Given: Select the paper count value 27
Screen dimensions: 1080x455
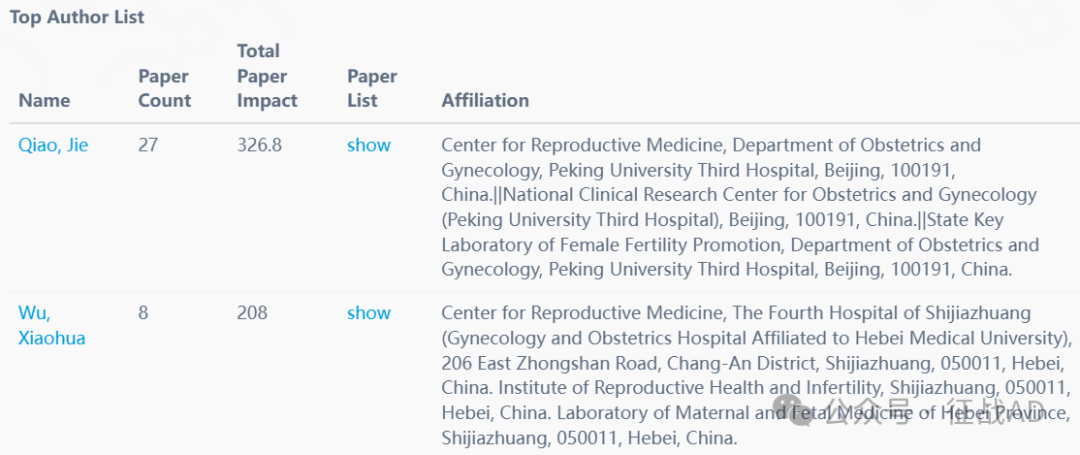Looking at the screenshot, I should pyautogui.click(x=148, y=145).
